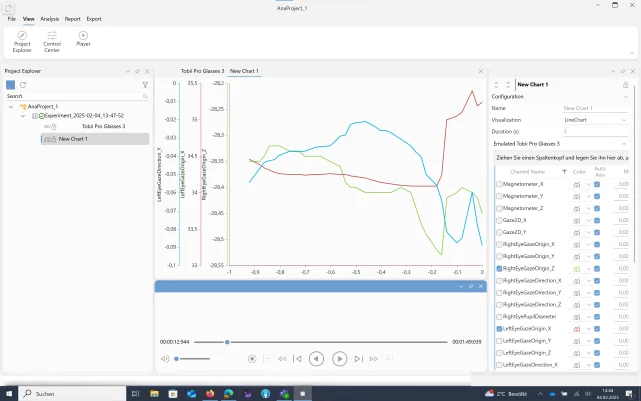Collapse the Configuration section
This screenshot has height=401, width=641.
pos(625,97)
